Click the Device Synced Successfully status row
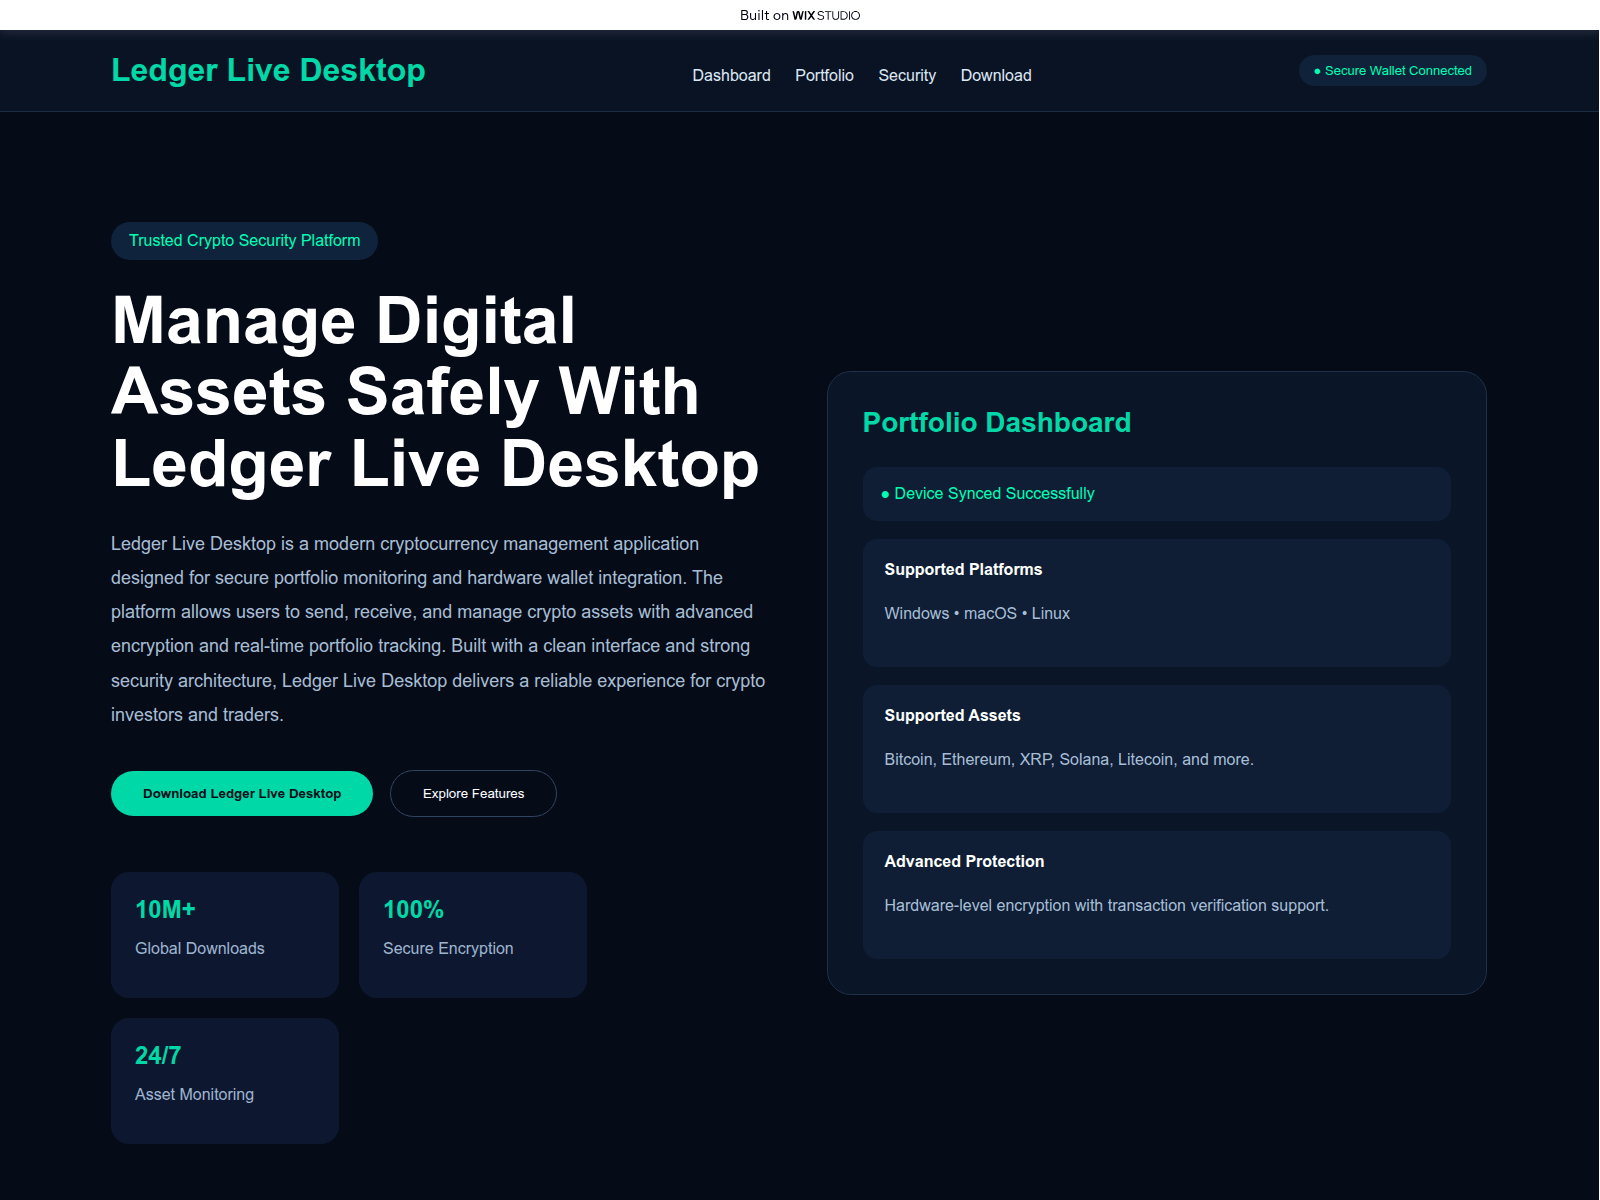1600x1200 pixels. 1157,494
